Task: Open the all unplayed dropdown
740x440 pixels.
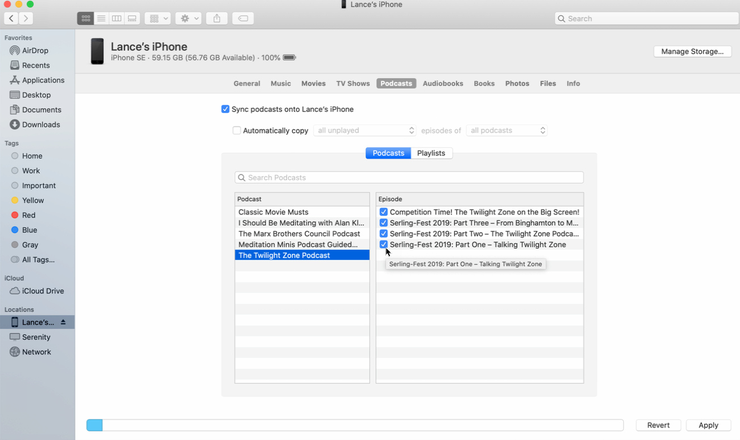Action: coord(365,130)
